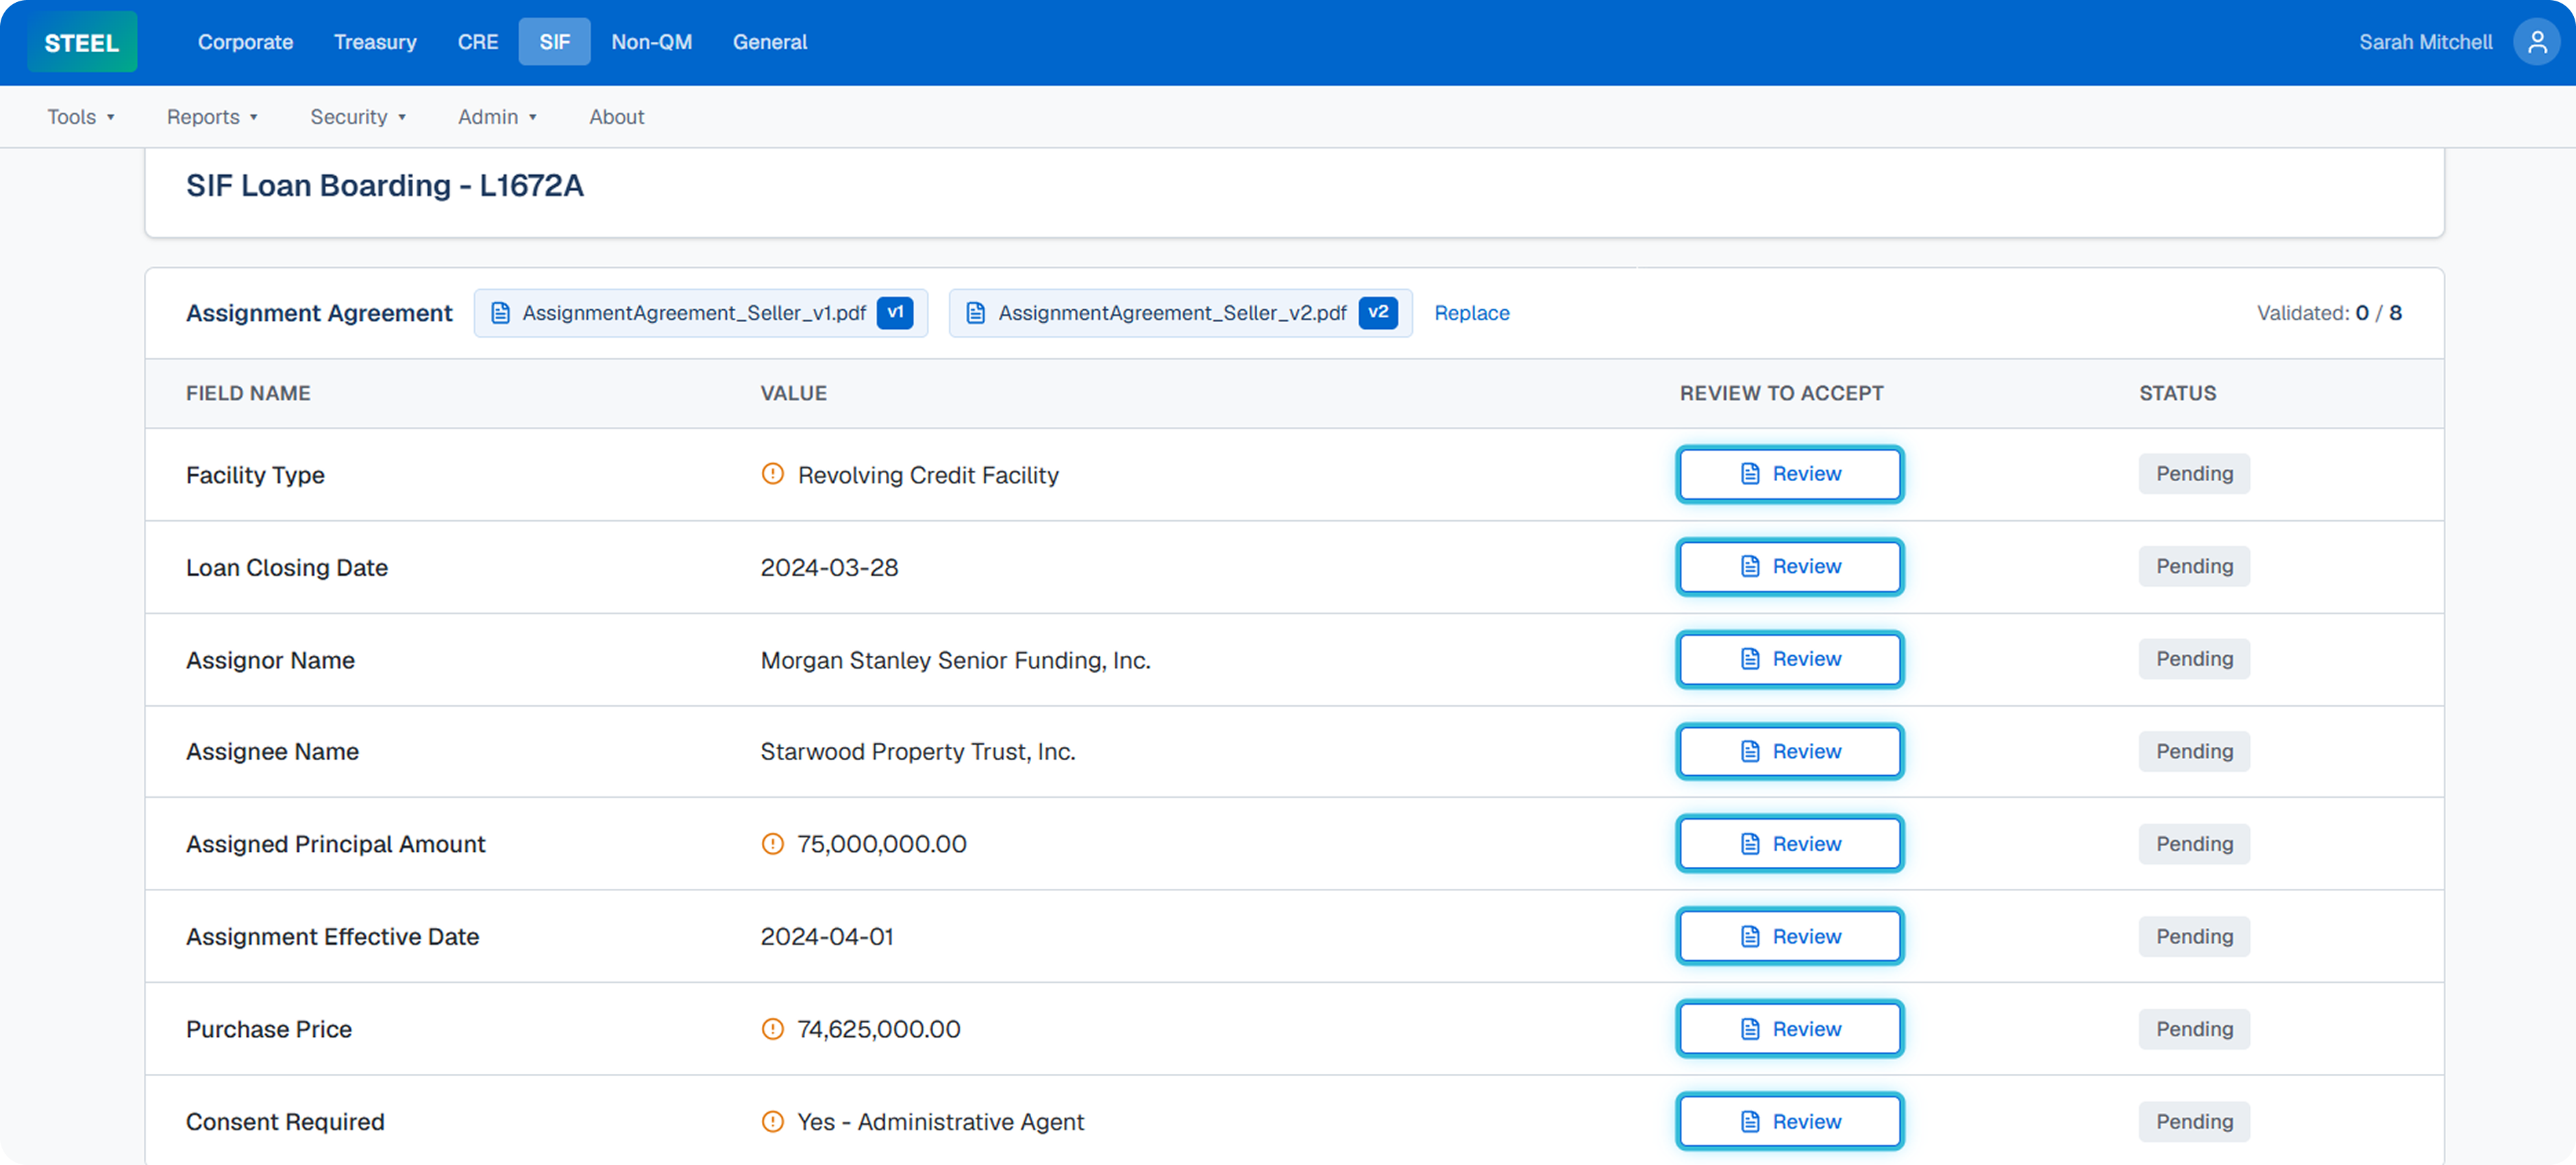Viewport: 2576px width, 1165px height.
Task: Click the Assigned Principal Amount field name
Action: 335,845
